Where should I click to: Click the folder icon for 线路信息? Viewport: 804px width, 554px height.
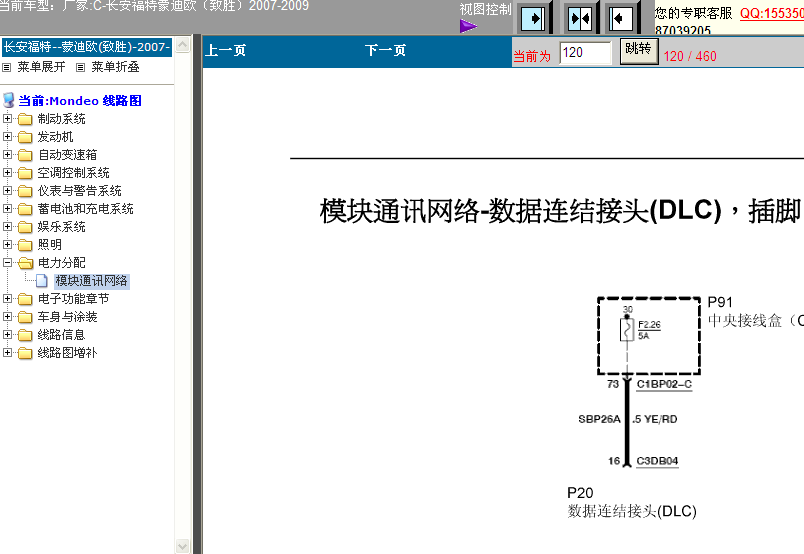click(25, 335)
